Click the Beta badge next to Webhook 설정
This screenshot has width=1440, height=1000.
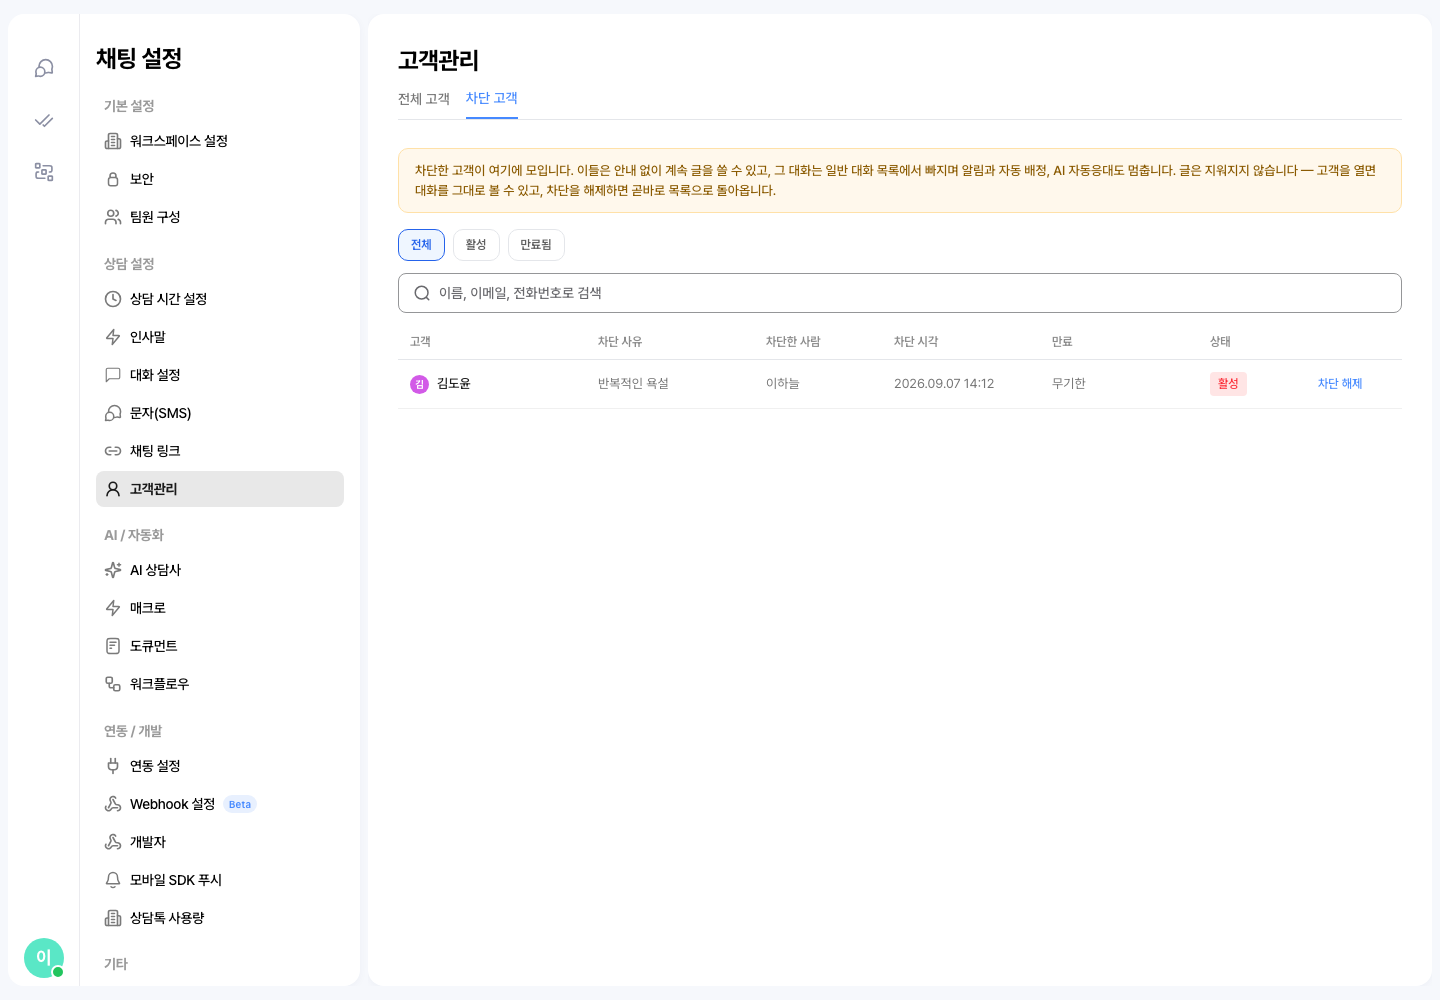240,804
